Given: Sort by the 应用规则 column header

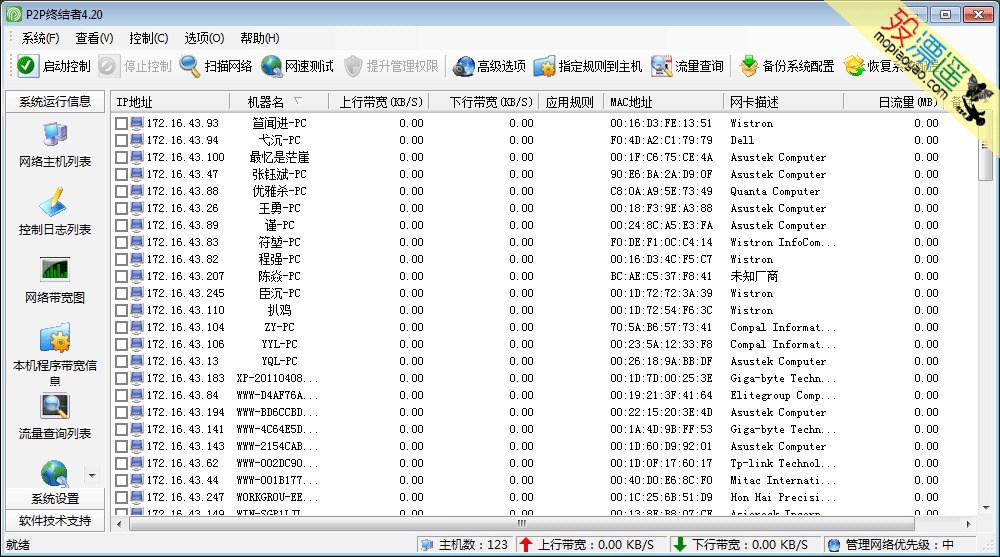Looking at the screenshot, I should pos(571,102).
